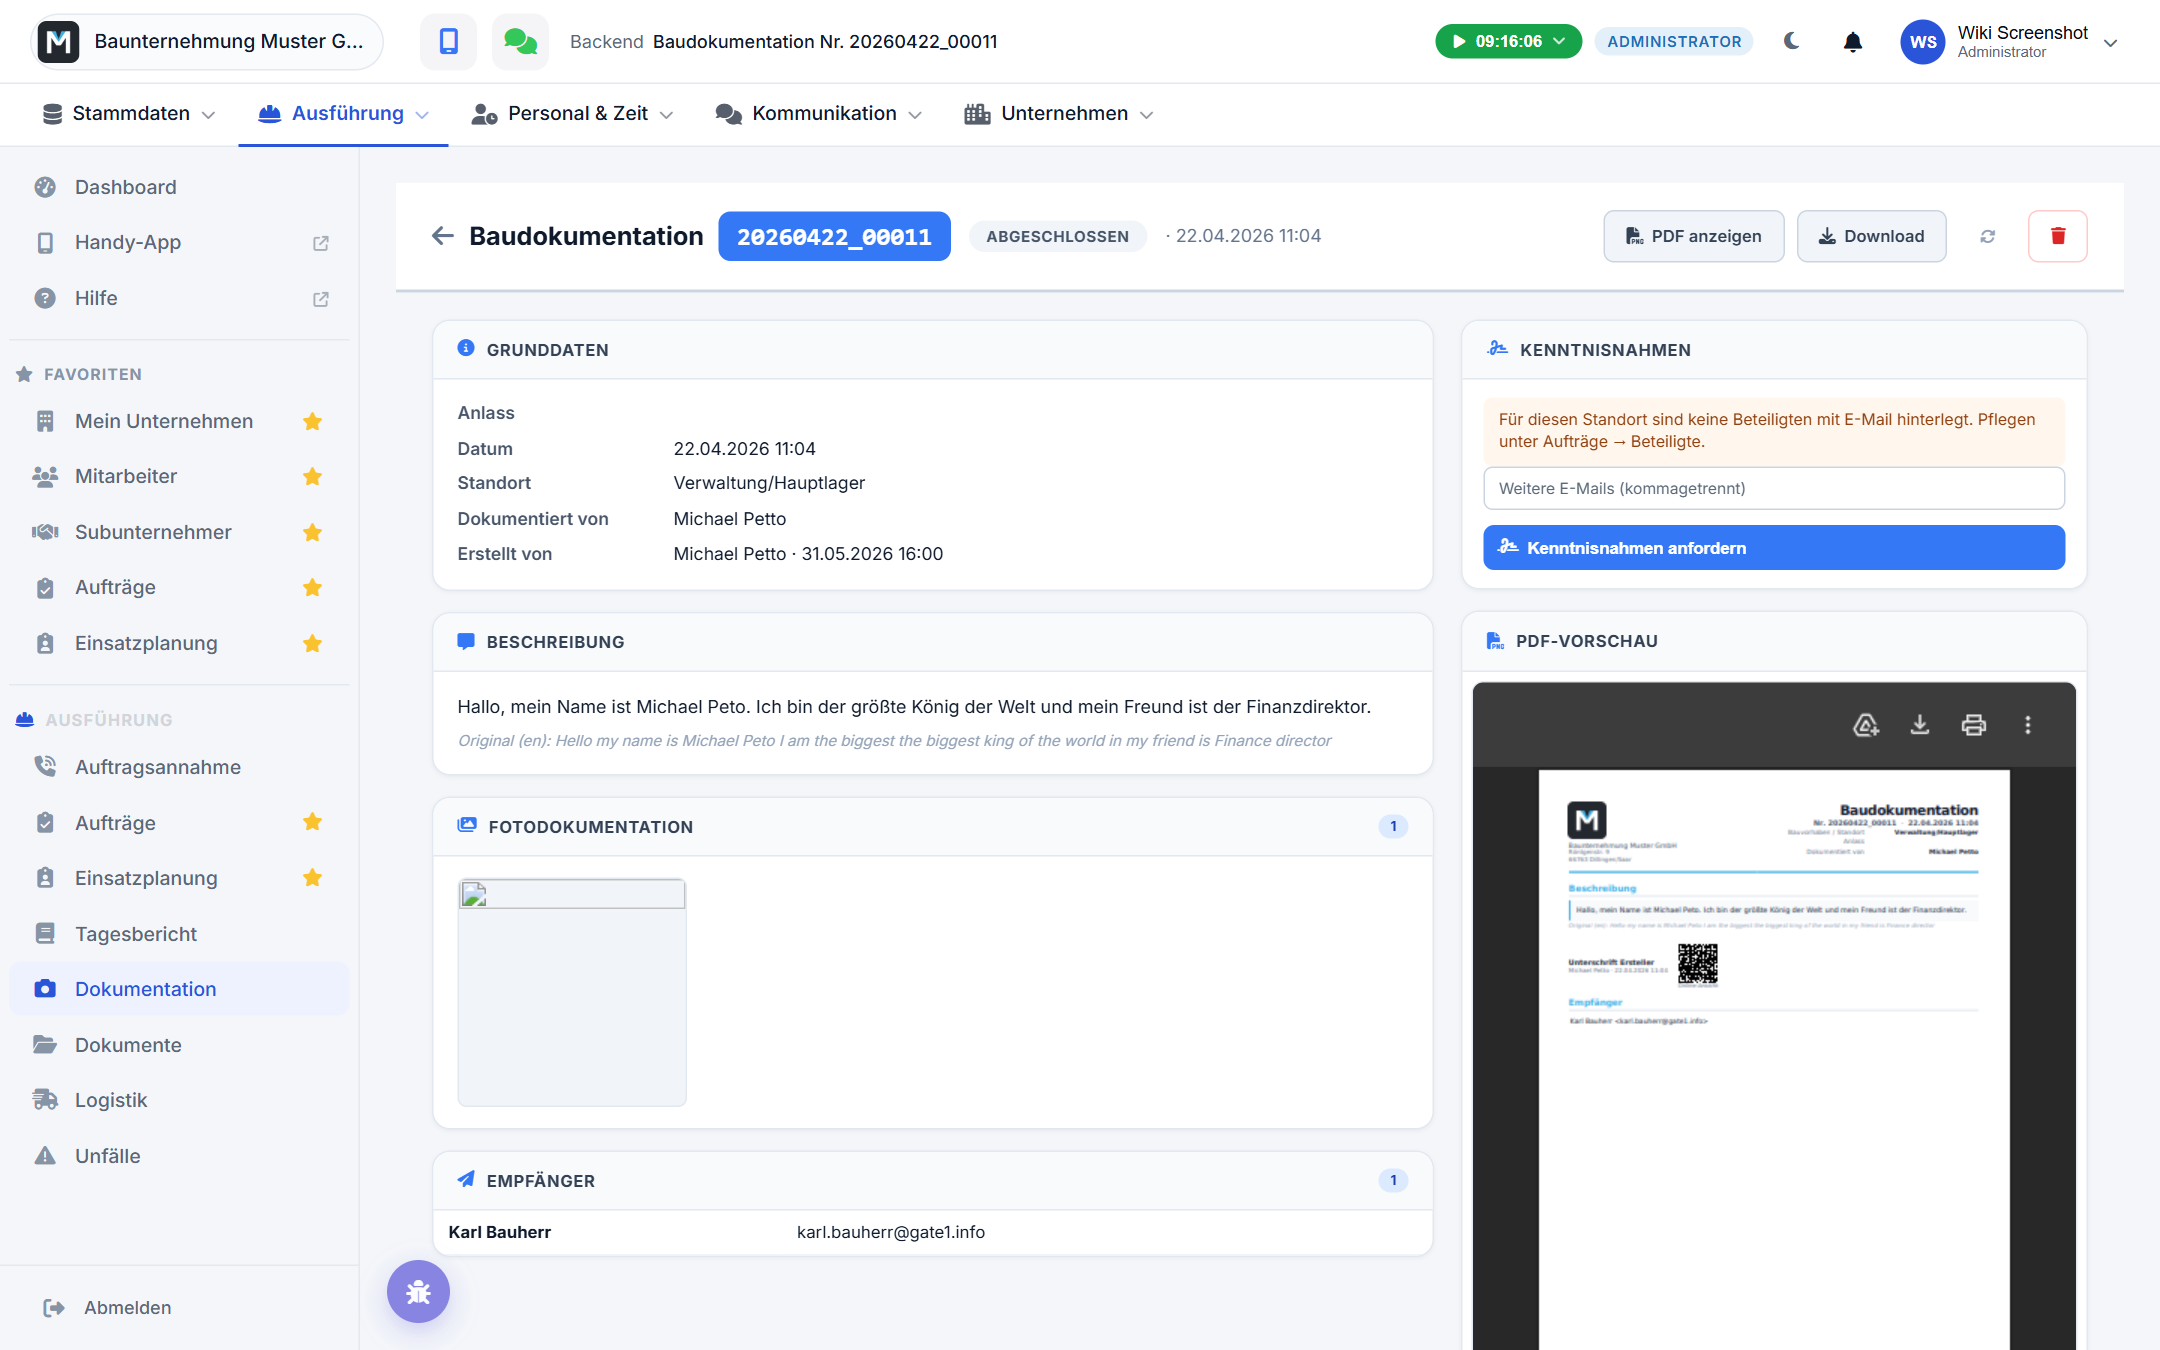Open the bug report floating button
This screenshot has height=1350, width=2160.
(418, 1291)
